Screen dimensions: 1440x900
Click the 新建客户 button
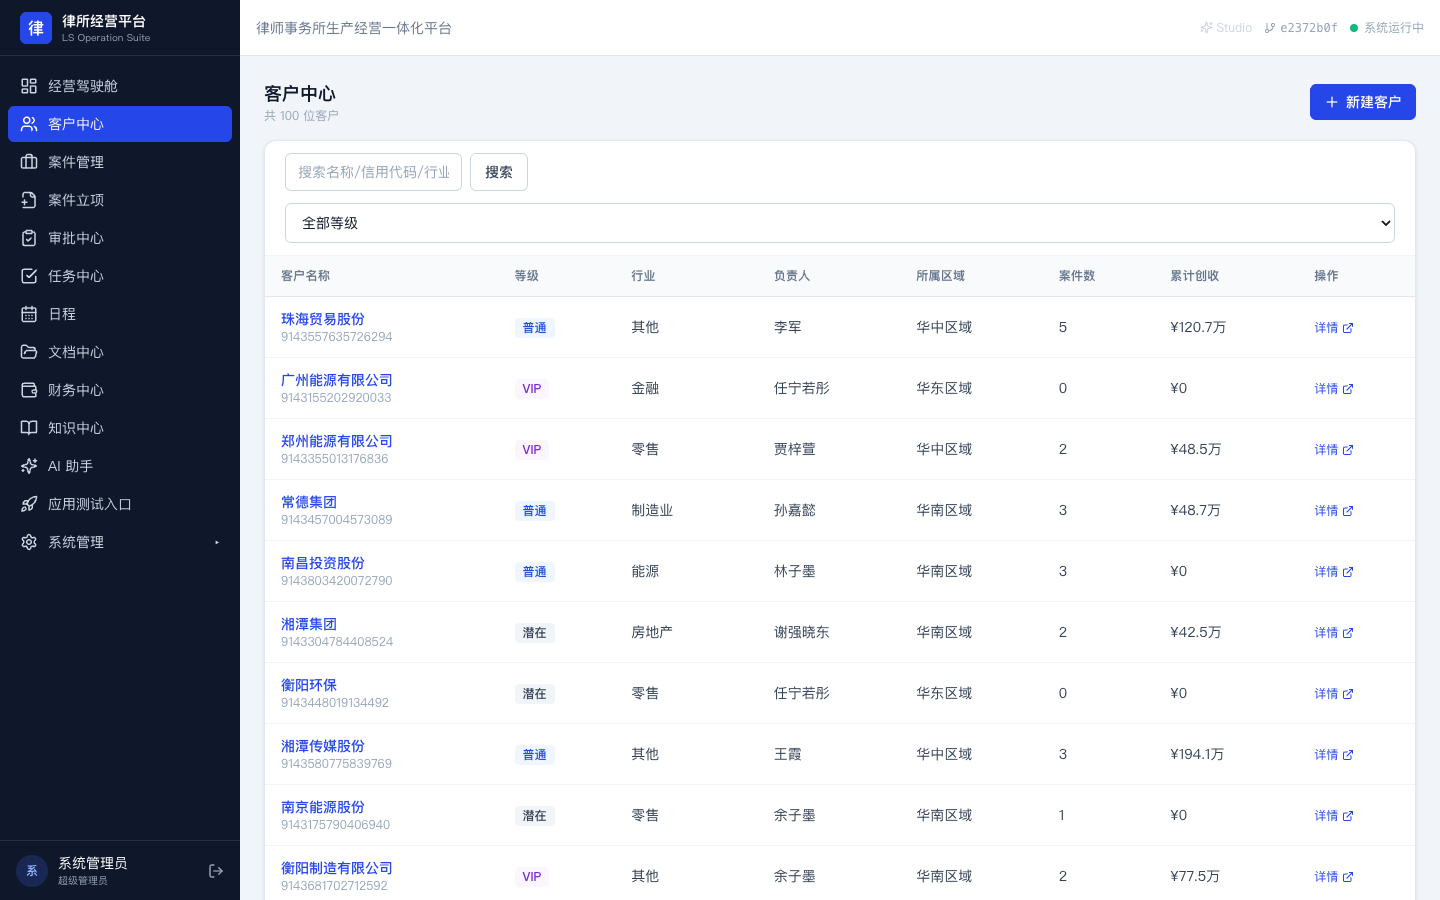[x=1362, y=102]
